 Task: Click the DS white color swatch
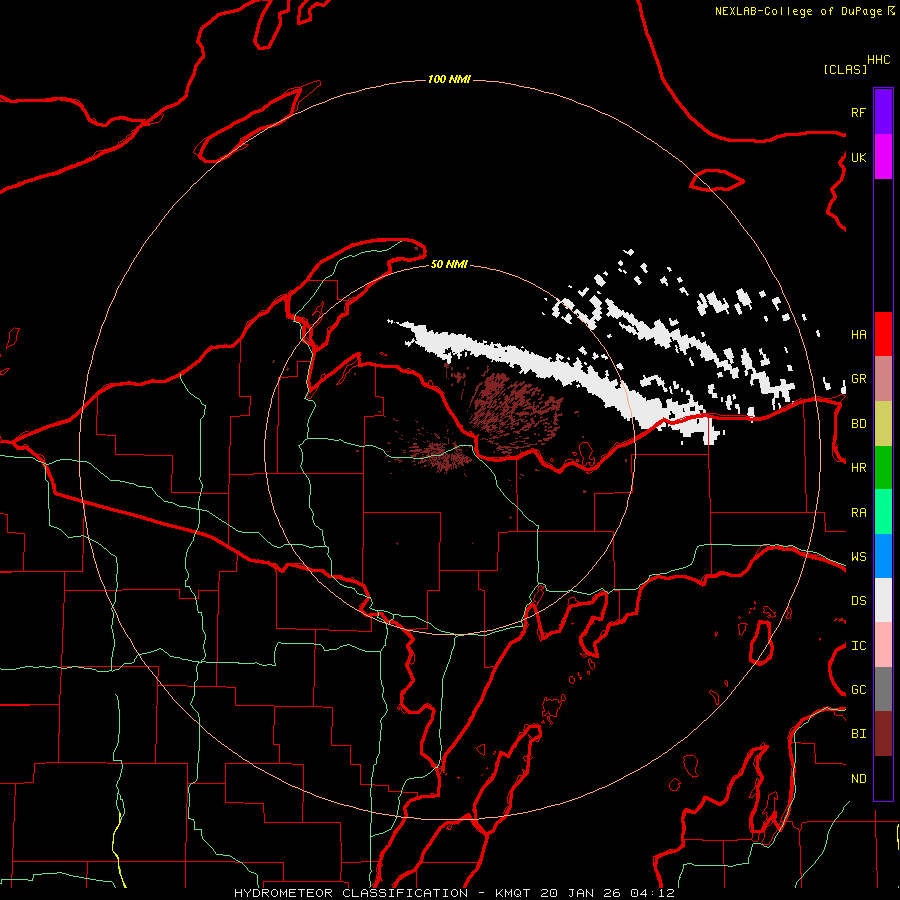883,600
